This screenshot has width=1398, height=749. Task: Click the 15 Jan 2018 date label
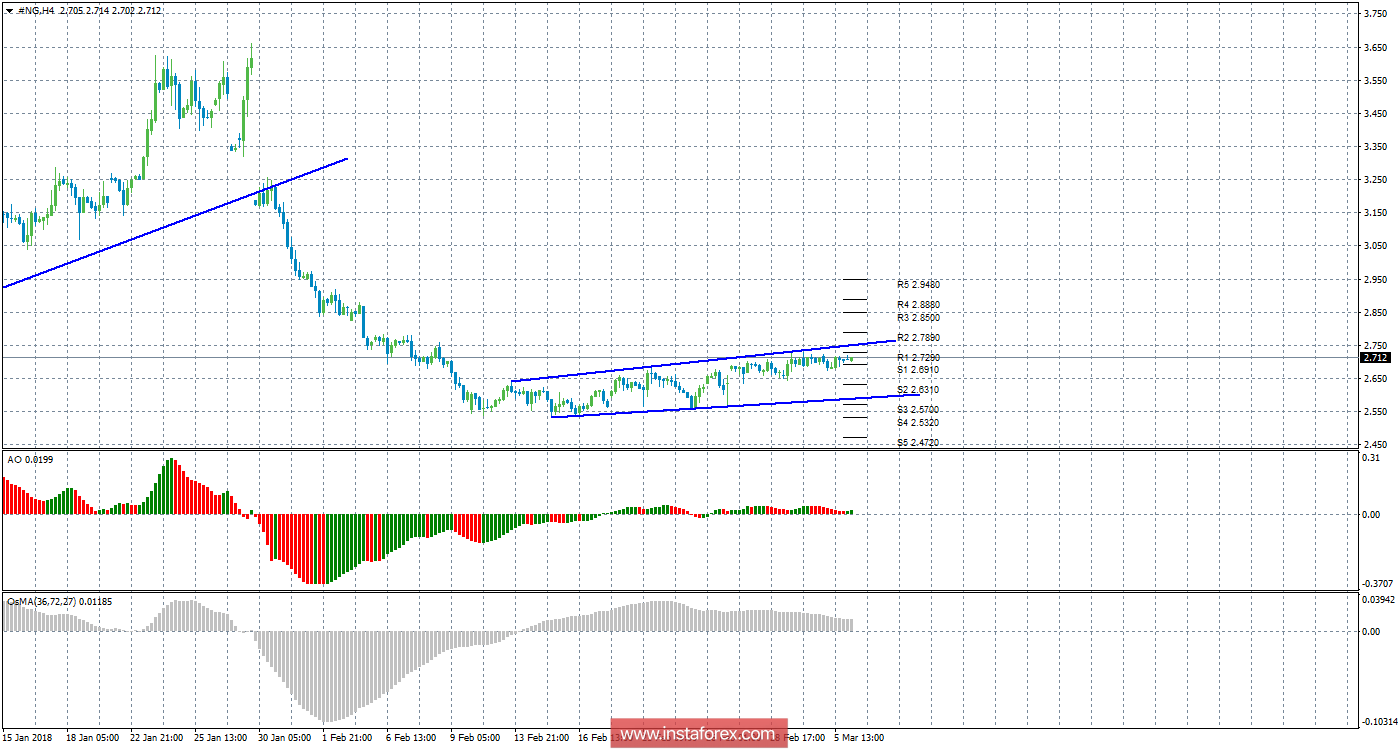27,738
